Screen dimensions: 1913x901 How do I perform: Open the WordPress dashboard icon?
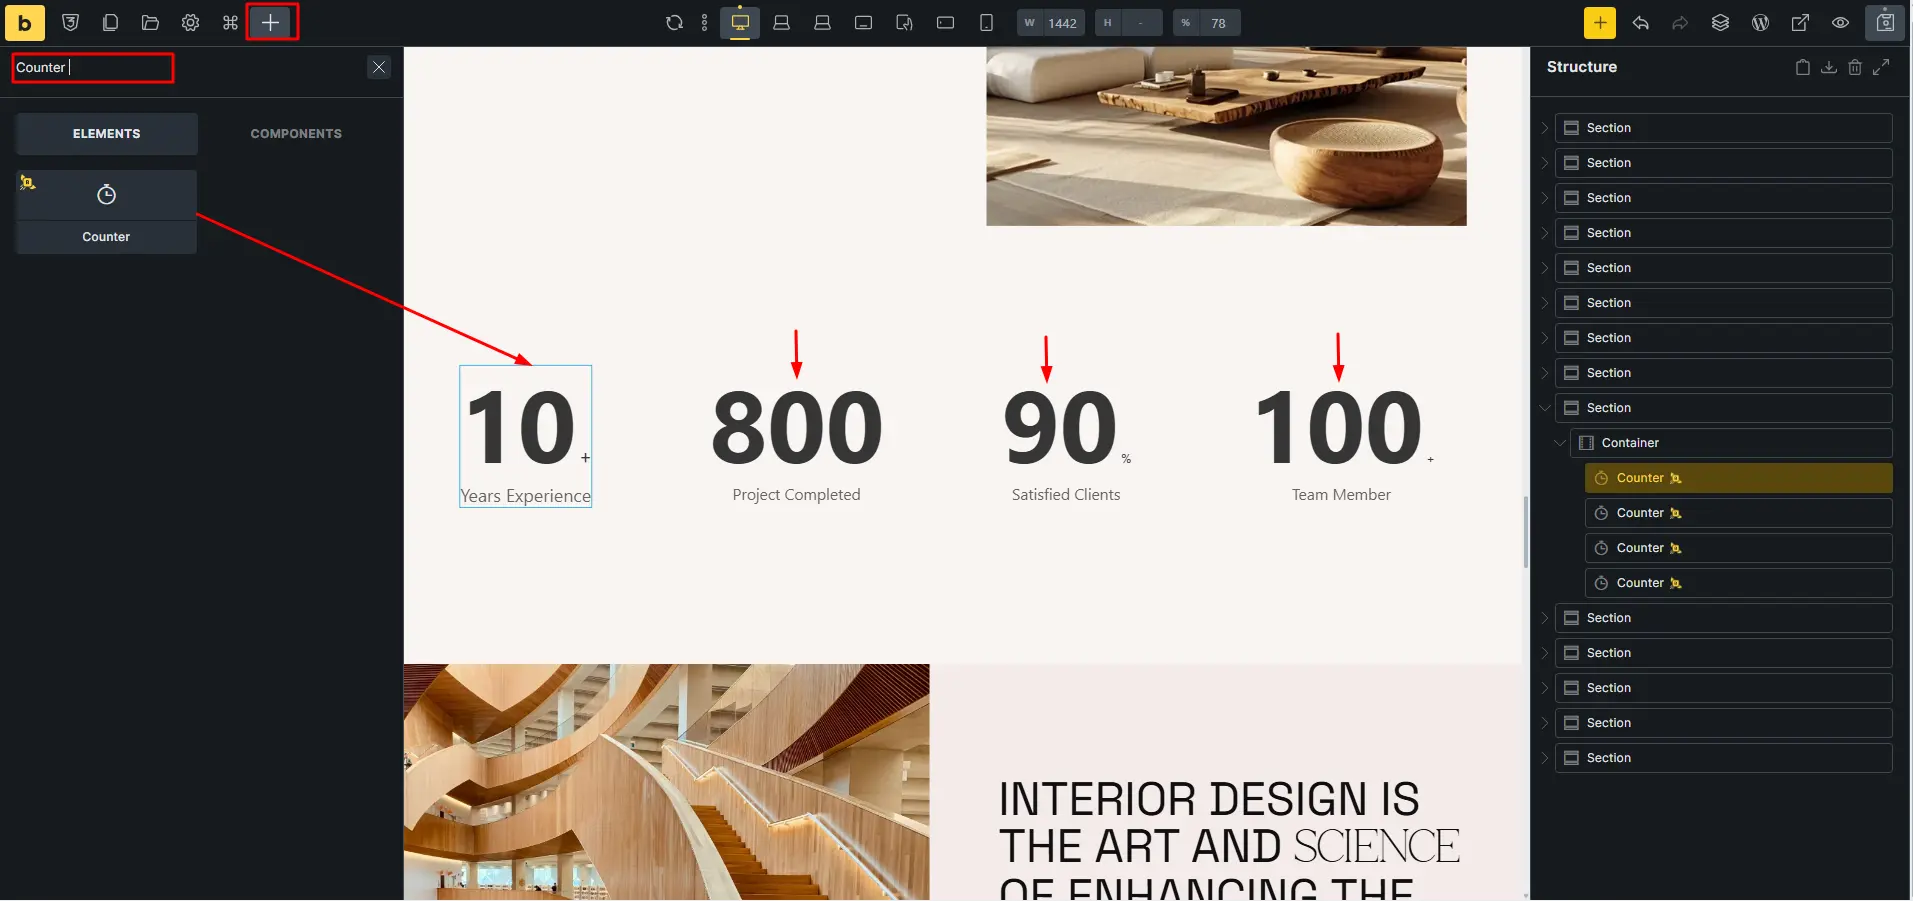(1760, 22)
